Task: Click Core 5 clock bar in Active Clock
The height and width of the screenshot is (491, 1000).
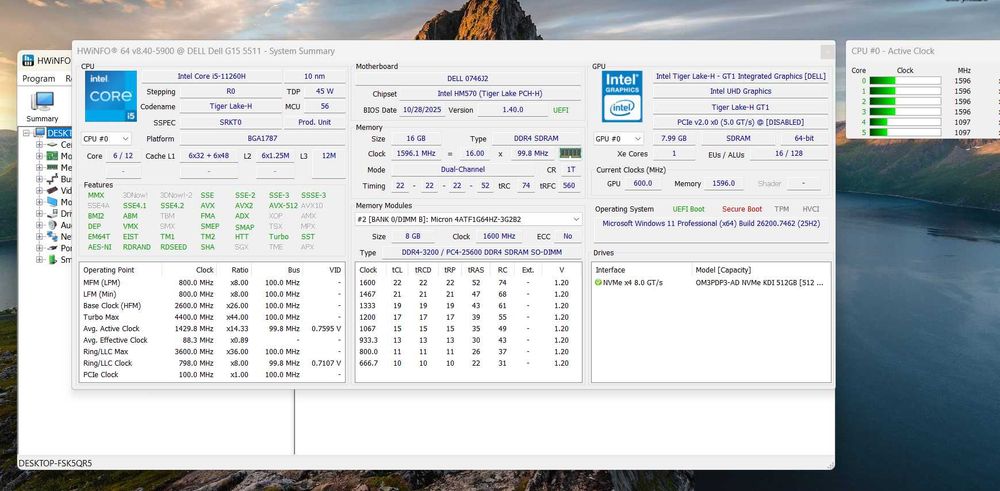Action: pyautogui.click(x=905, y=132)
